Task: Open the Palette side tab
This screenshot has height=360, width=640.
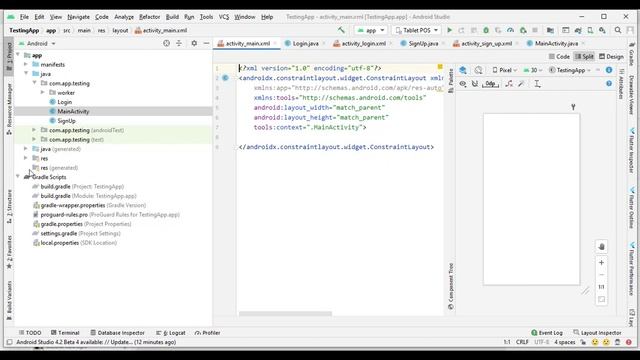Action: 451,81
